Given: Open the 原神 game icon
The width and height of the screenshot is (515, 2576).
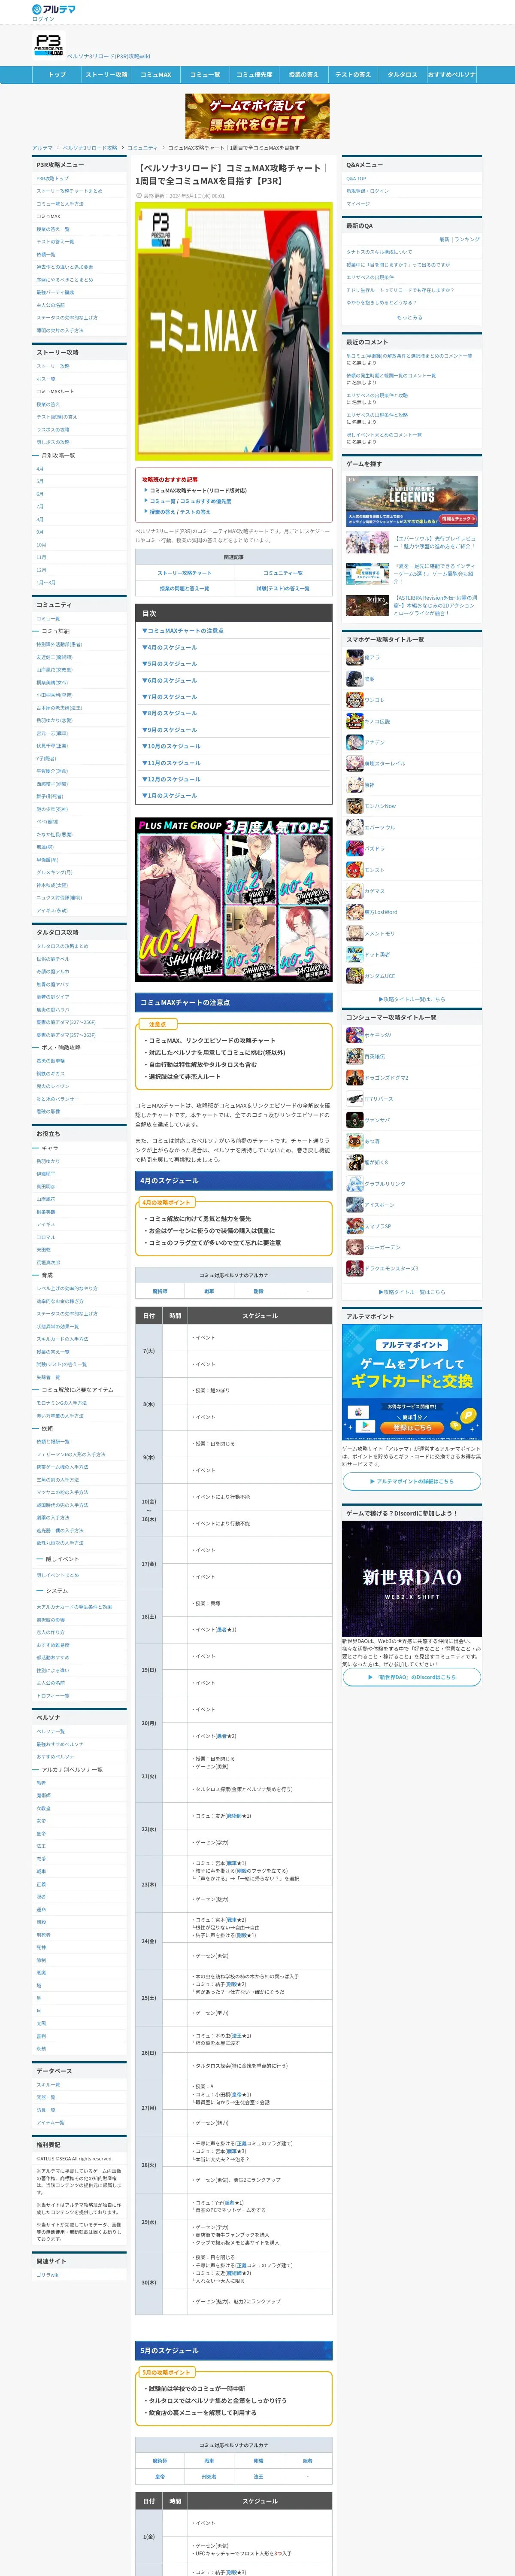Looking at the screenshot, I should coord(354,785).
